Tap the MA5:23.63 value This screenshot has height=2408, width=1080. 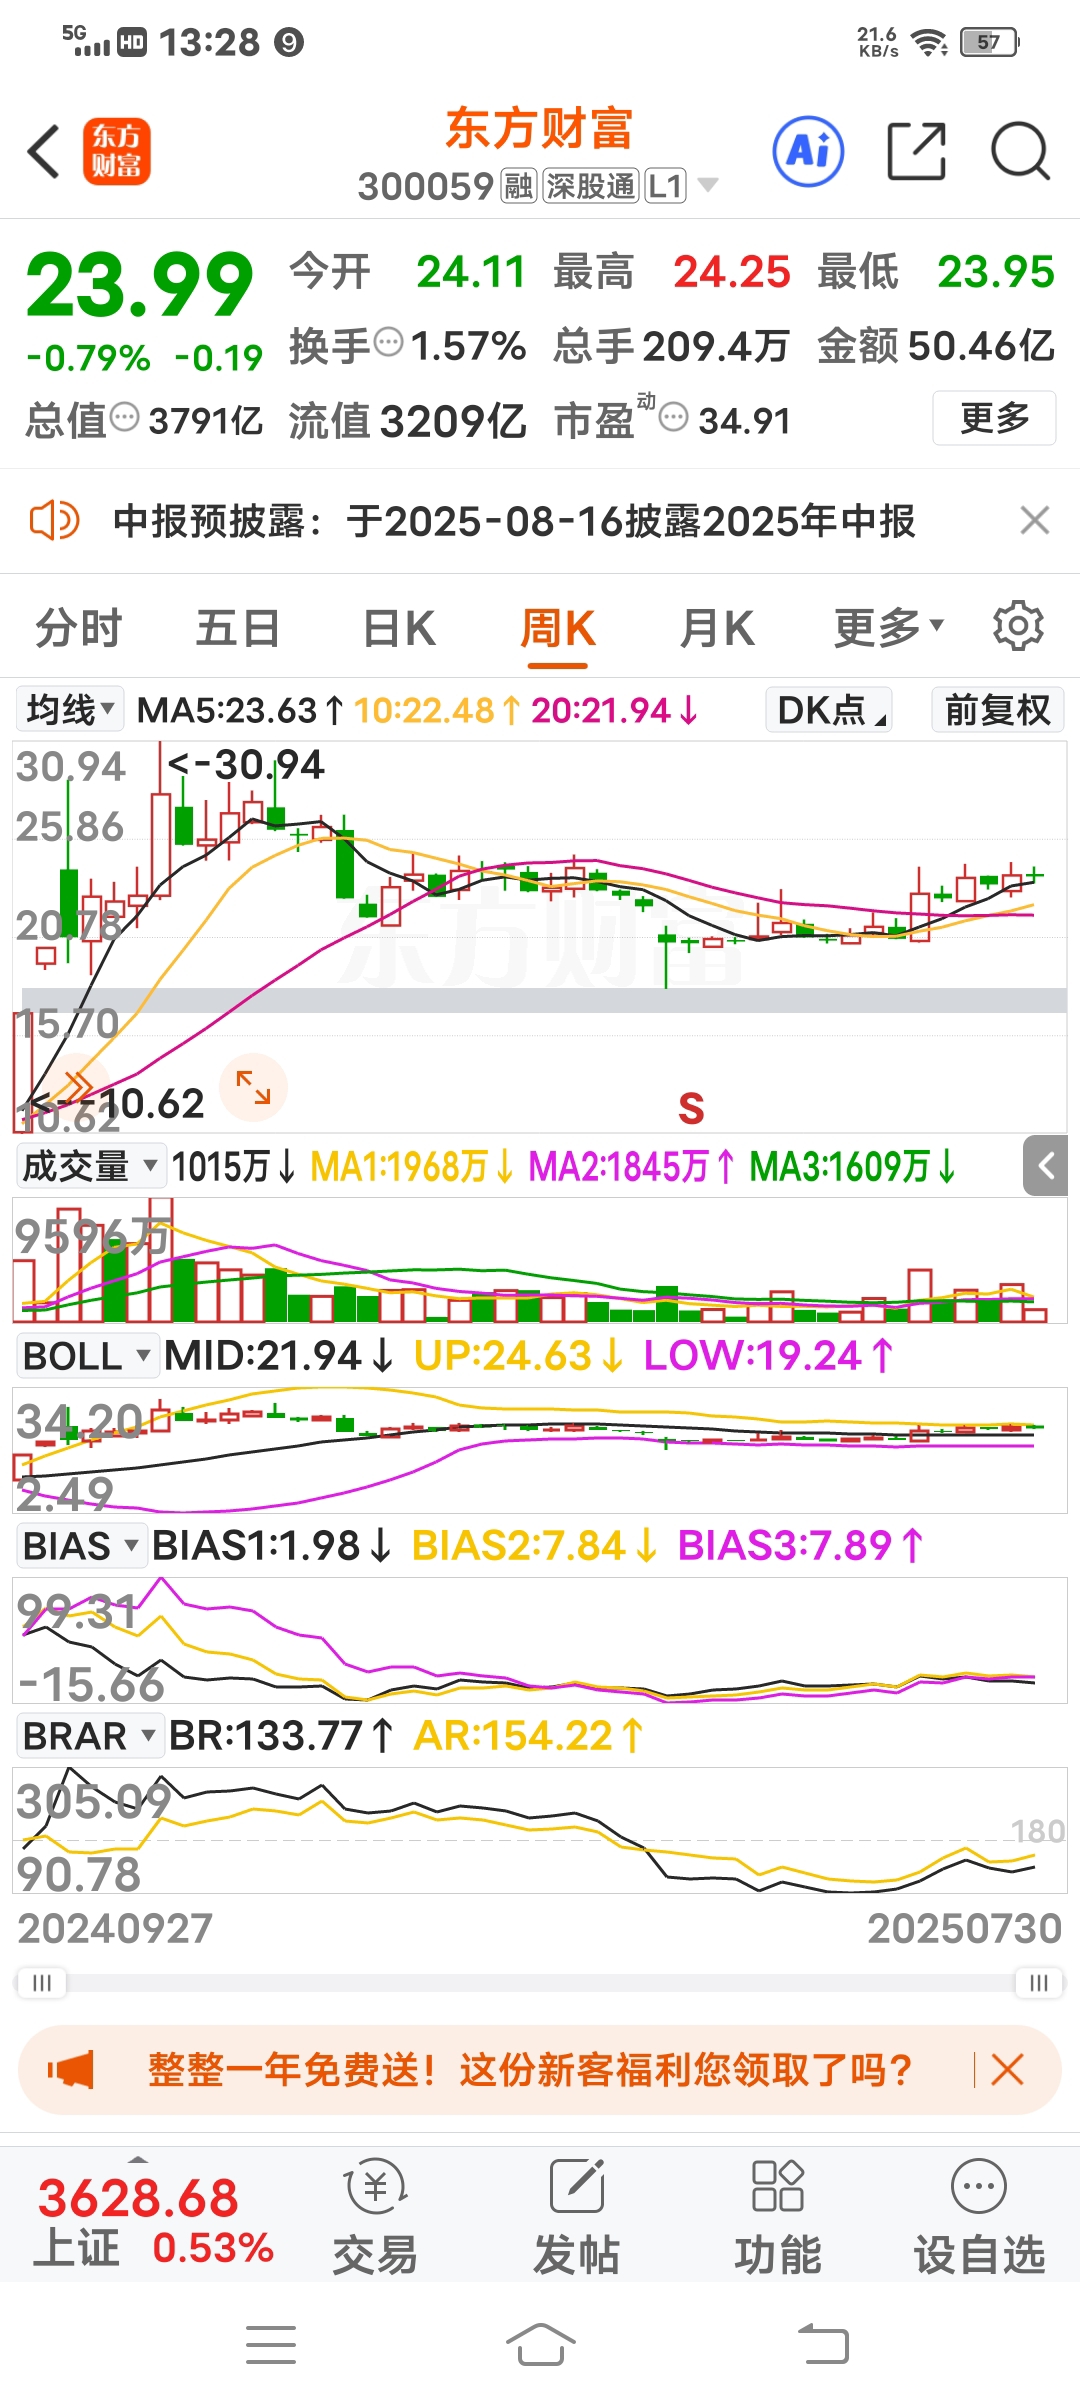241,710
